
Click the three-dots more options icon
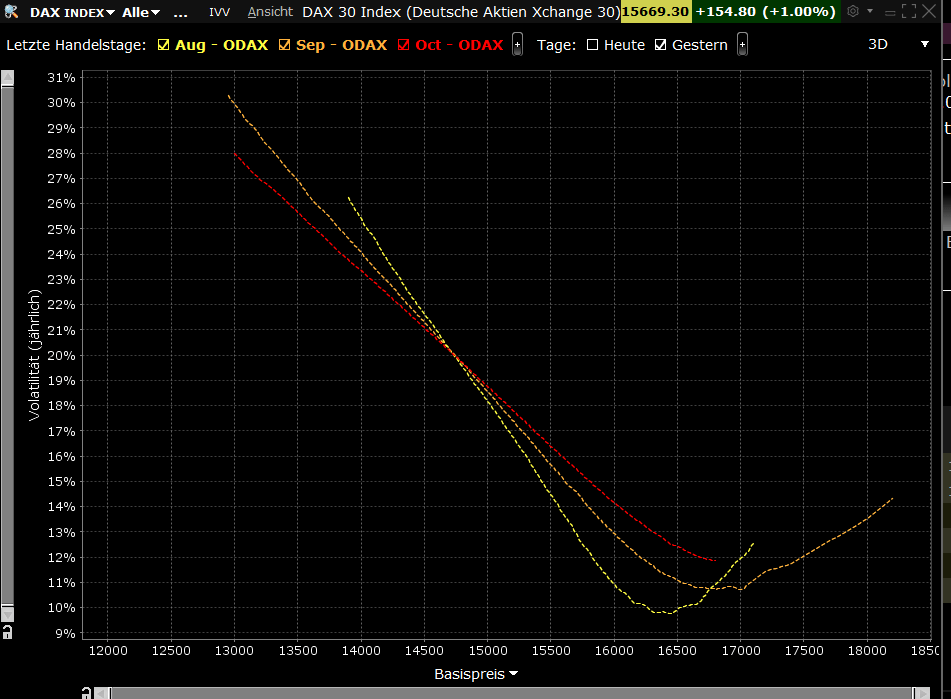click(x=180, y=12)
